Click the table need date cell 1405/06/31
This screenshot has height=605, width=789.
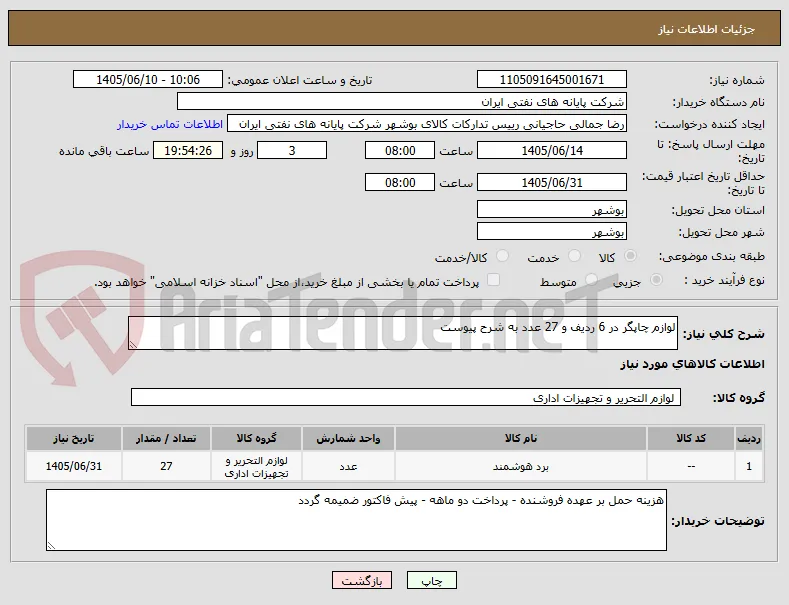click(x=73, y=467)
